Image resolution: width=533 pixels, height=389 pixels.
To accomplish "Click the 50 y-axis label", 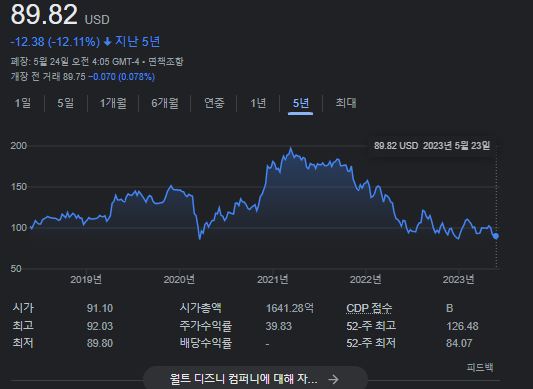I will 16,269.
